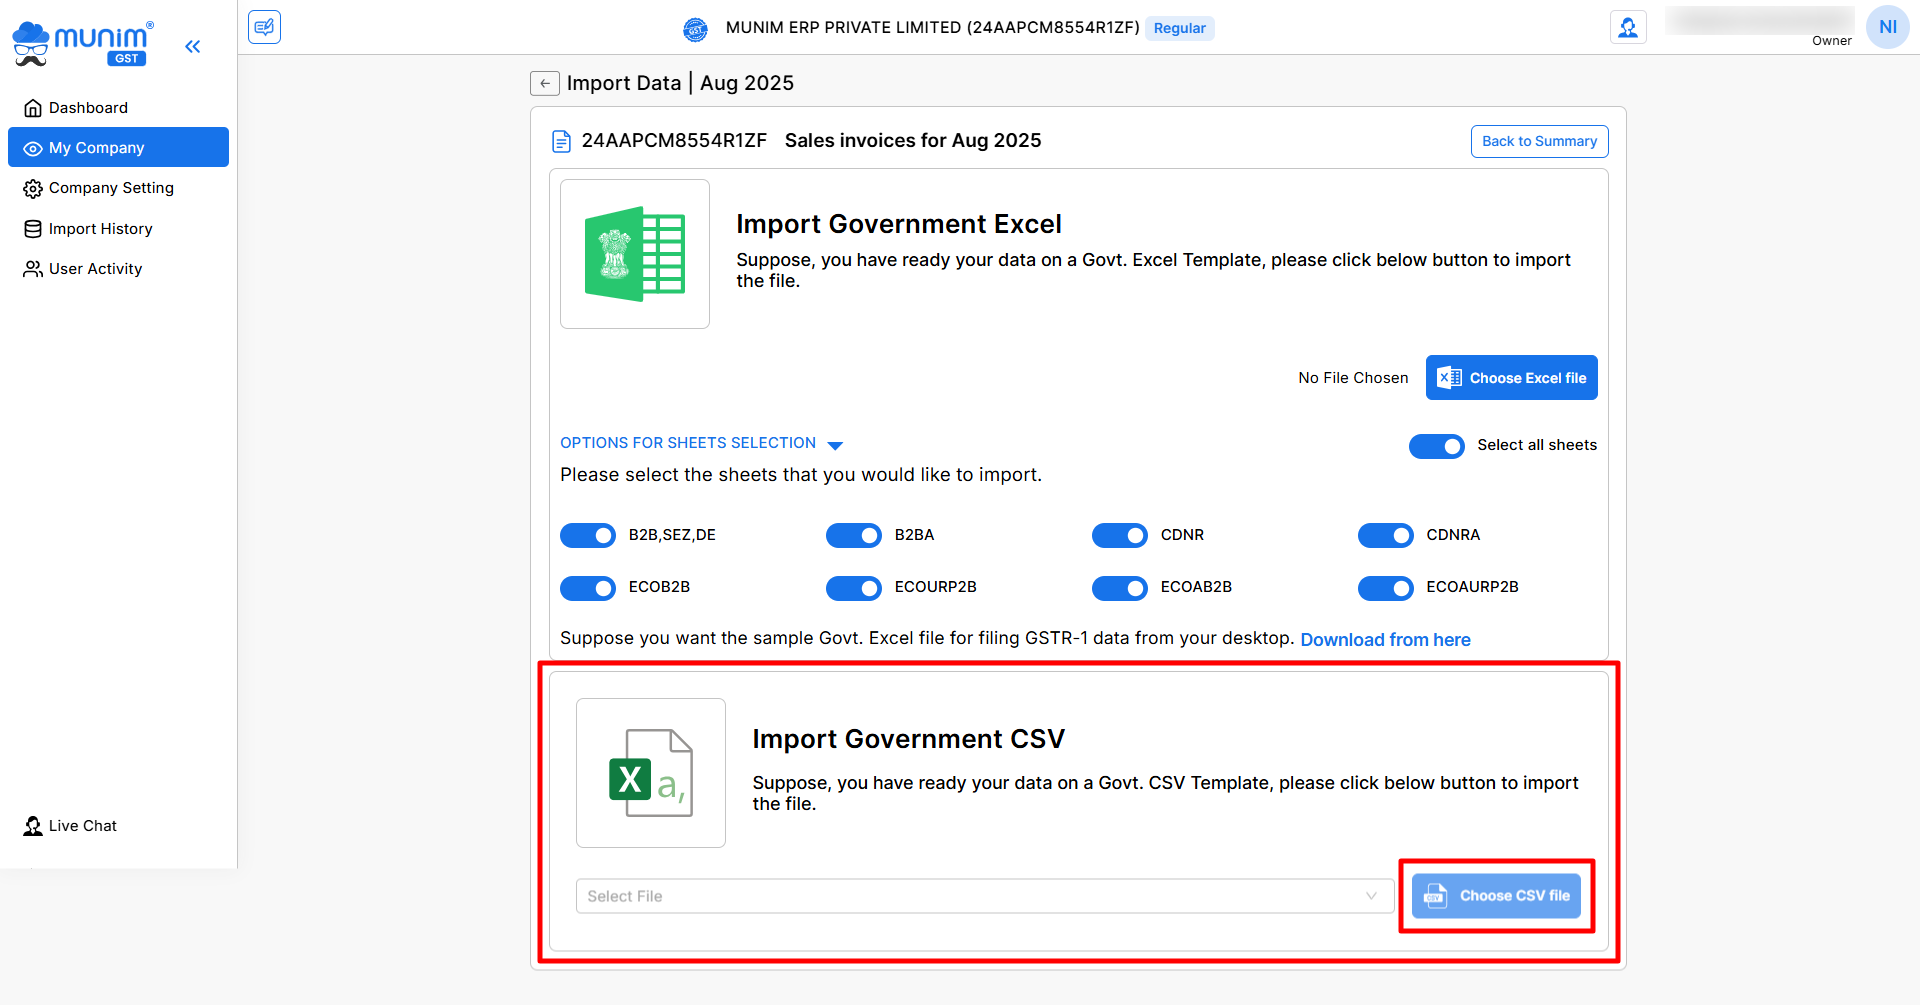Collapse the sidebar with double-chevron icon
1920x1006 pixels.
193,46
